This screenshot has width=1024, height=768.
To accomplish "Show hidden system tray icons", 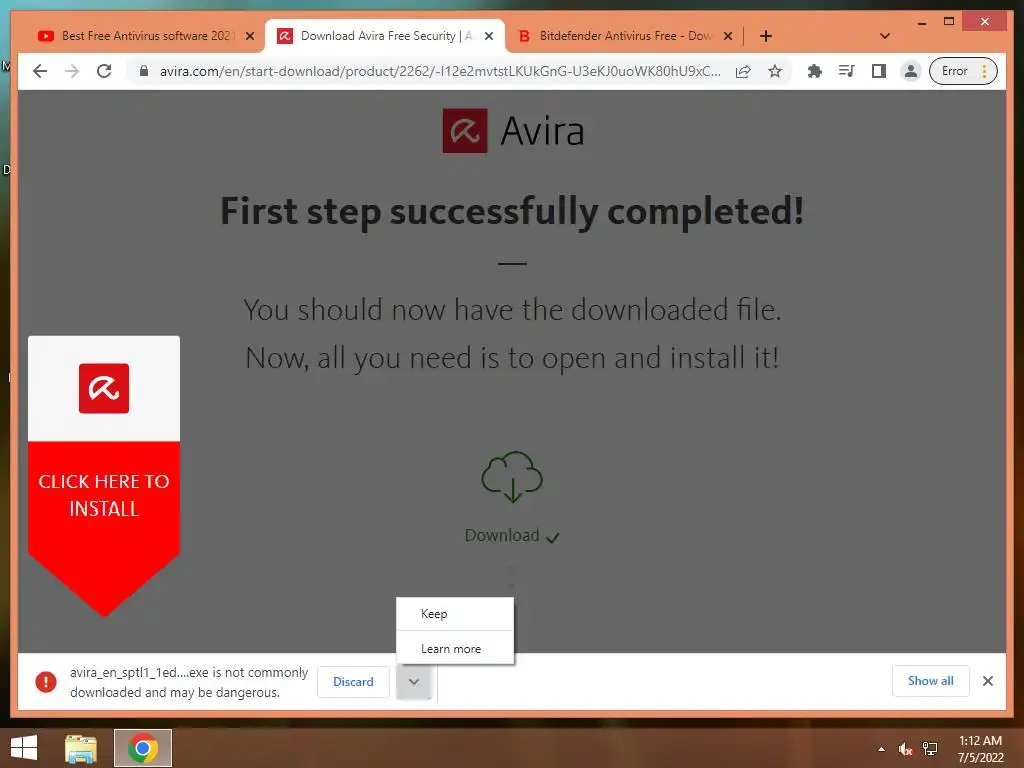I will [x=882, y=749].
